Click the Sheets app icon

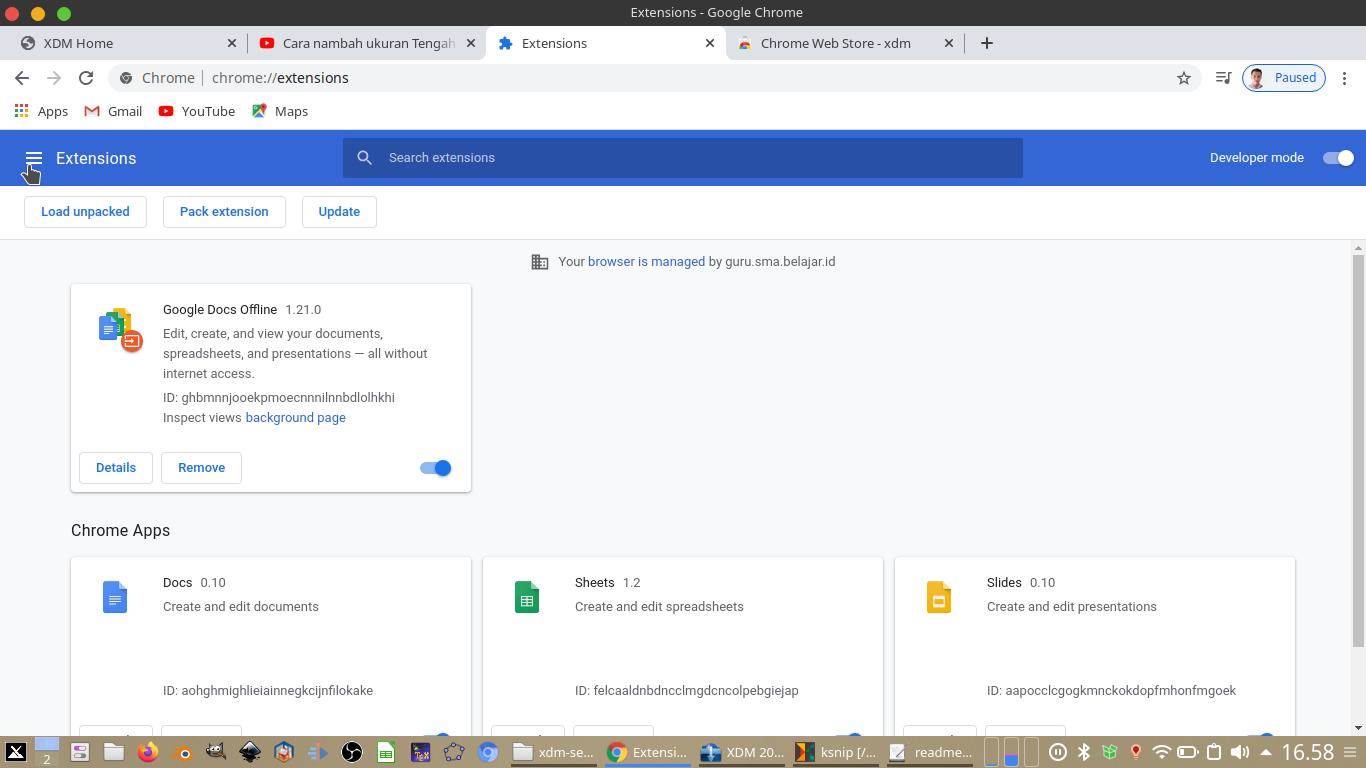(527, 597)
